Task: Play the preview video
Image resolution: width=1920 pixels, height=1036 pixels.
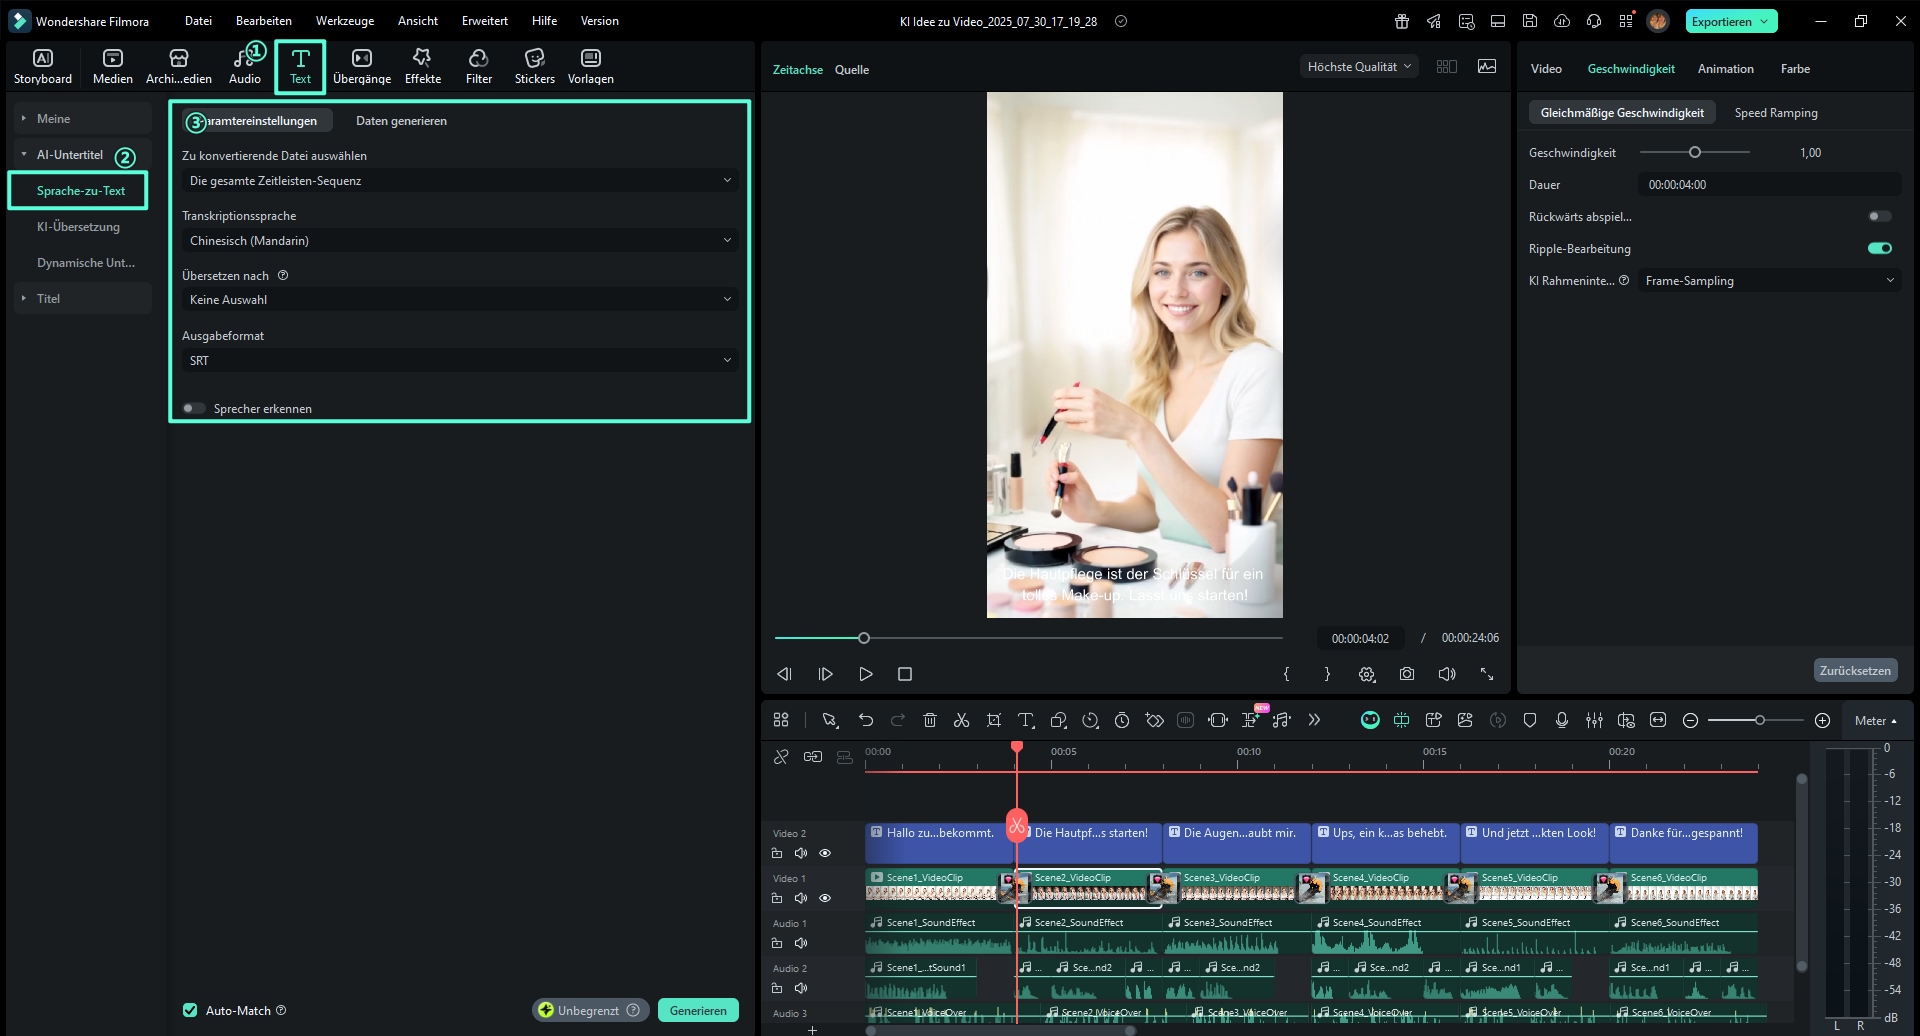Action: [865, 674]
